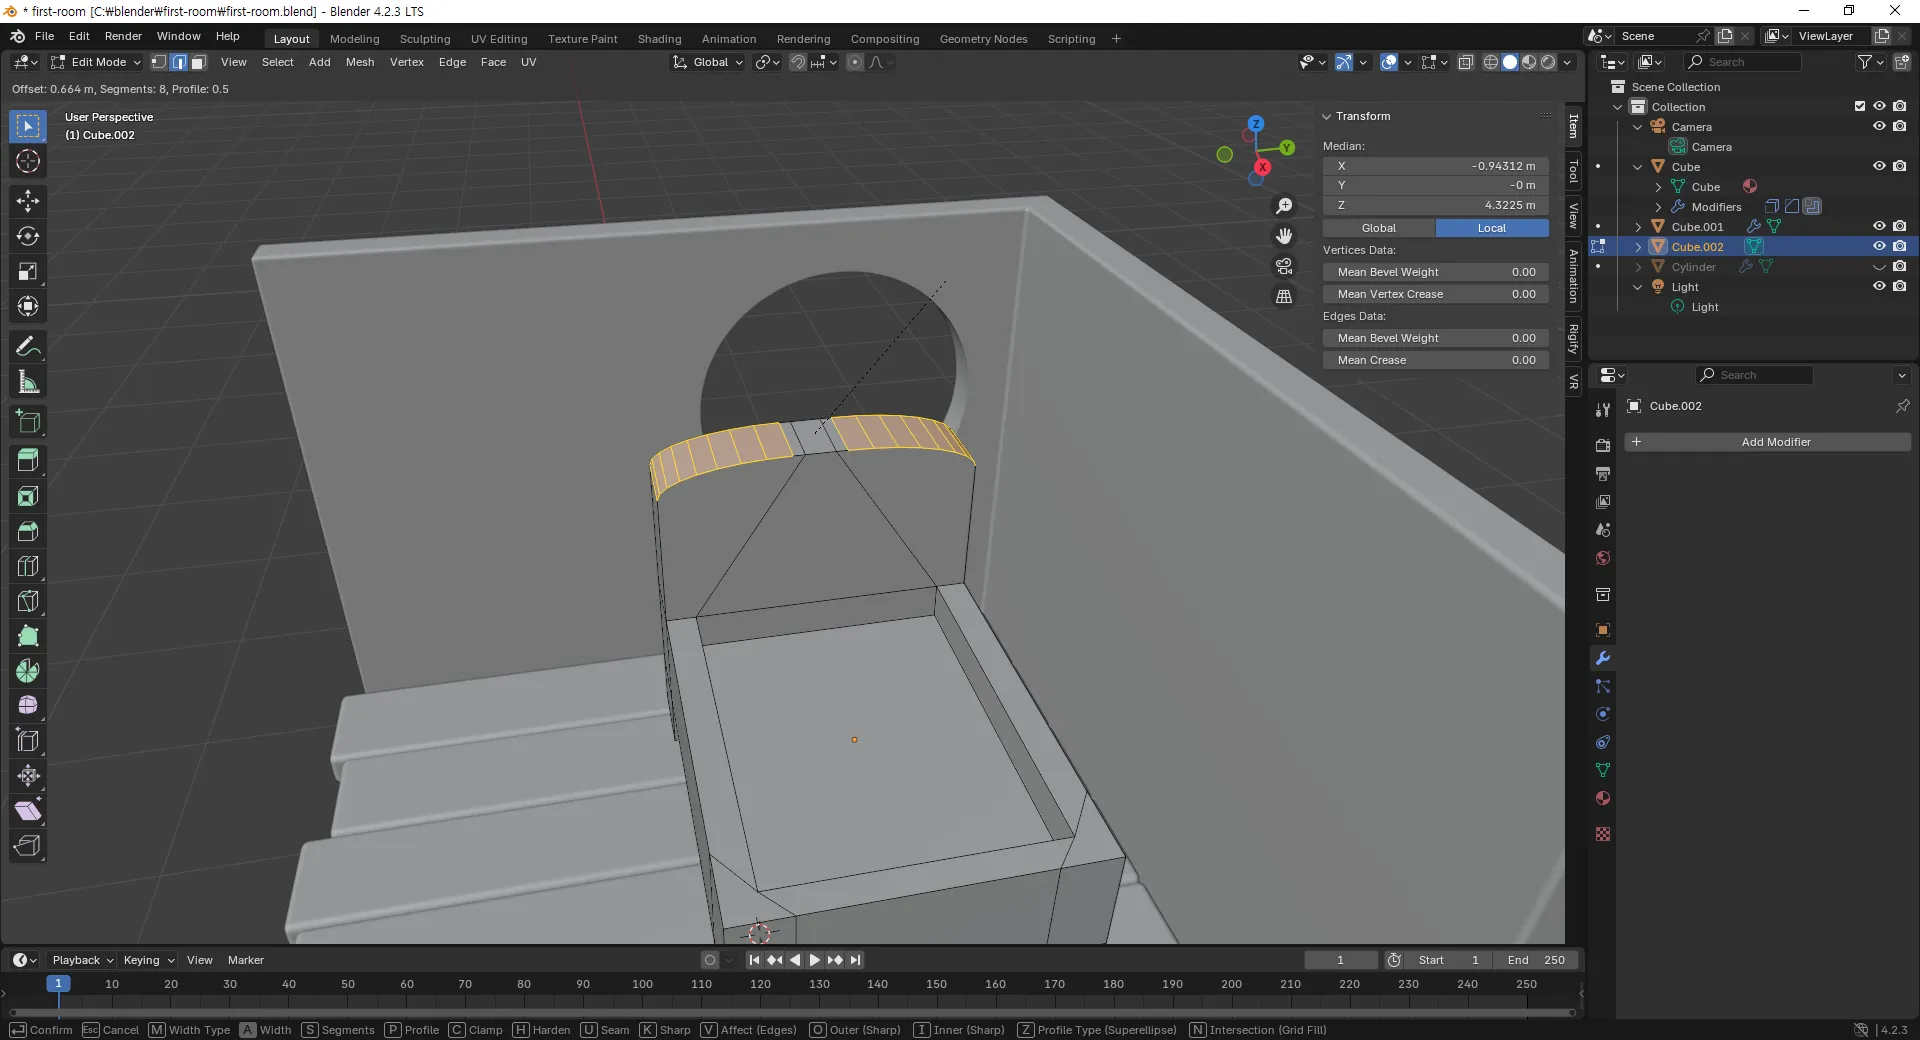Select Local median coordinates

pyautogui.click(x=1492, y=228)
